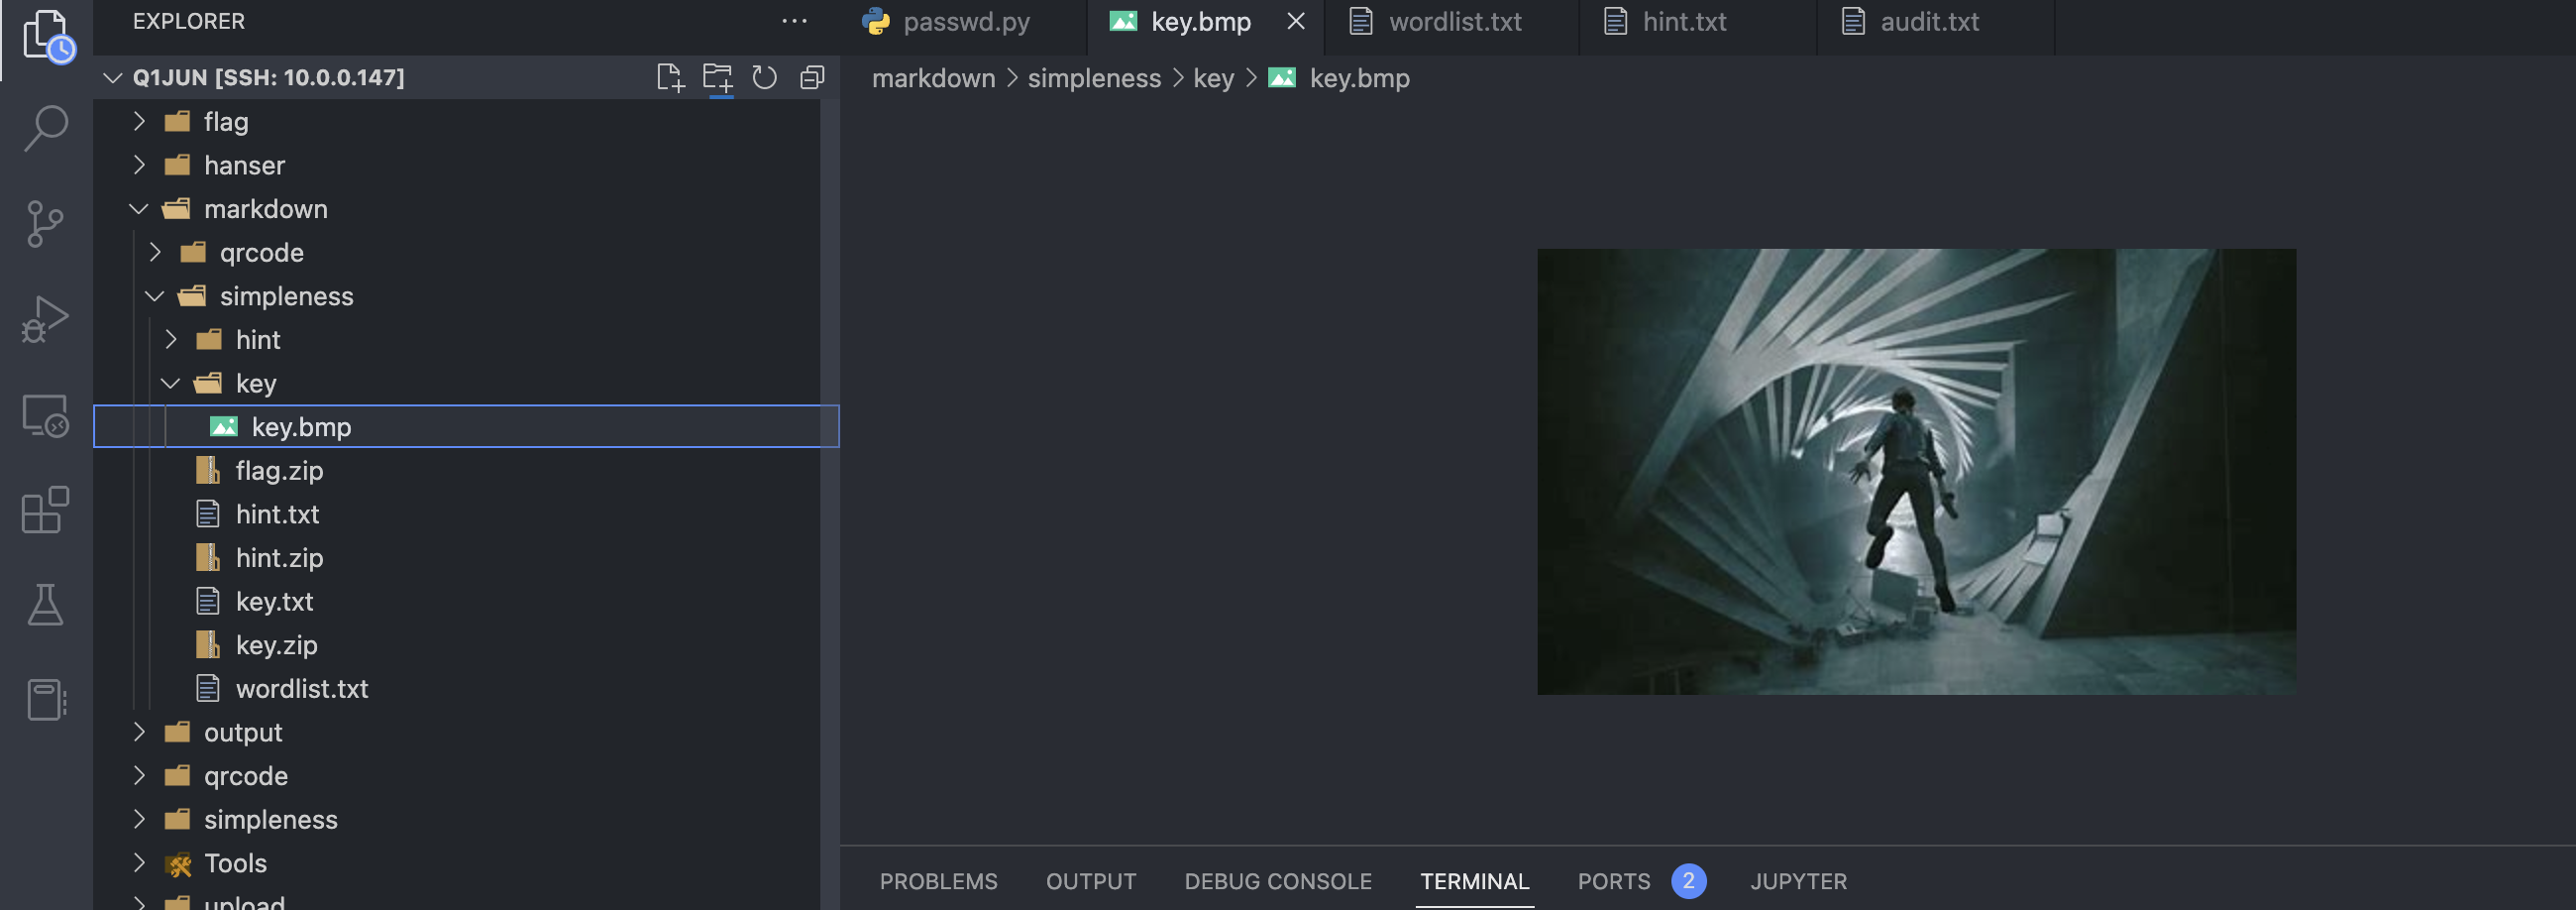Open Testing flask view
The height and width of the screenshot is (910, 2576).
click(46, 605)
